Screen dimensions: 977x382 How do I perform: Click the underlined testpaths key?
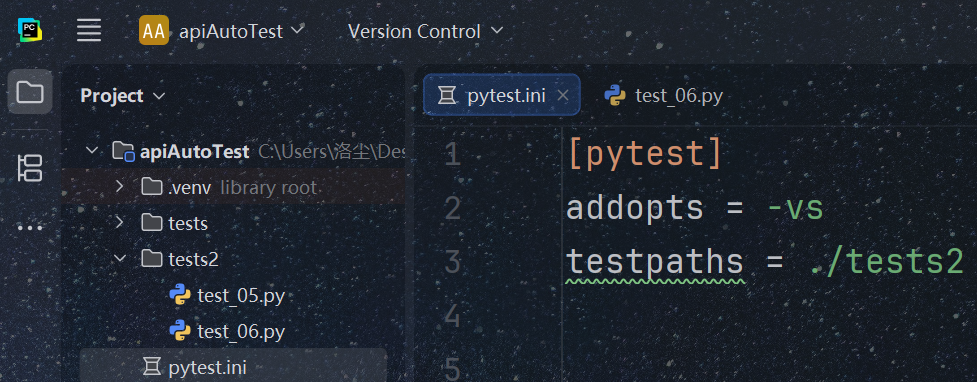pos(655,262)
